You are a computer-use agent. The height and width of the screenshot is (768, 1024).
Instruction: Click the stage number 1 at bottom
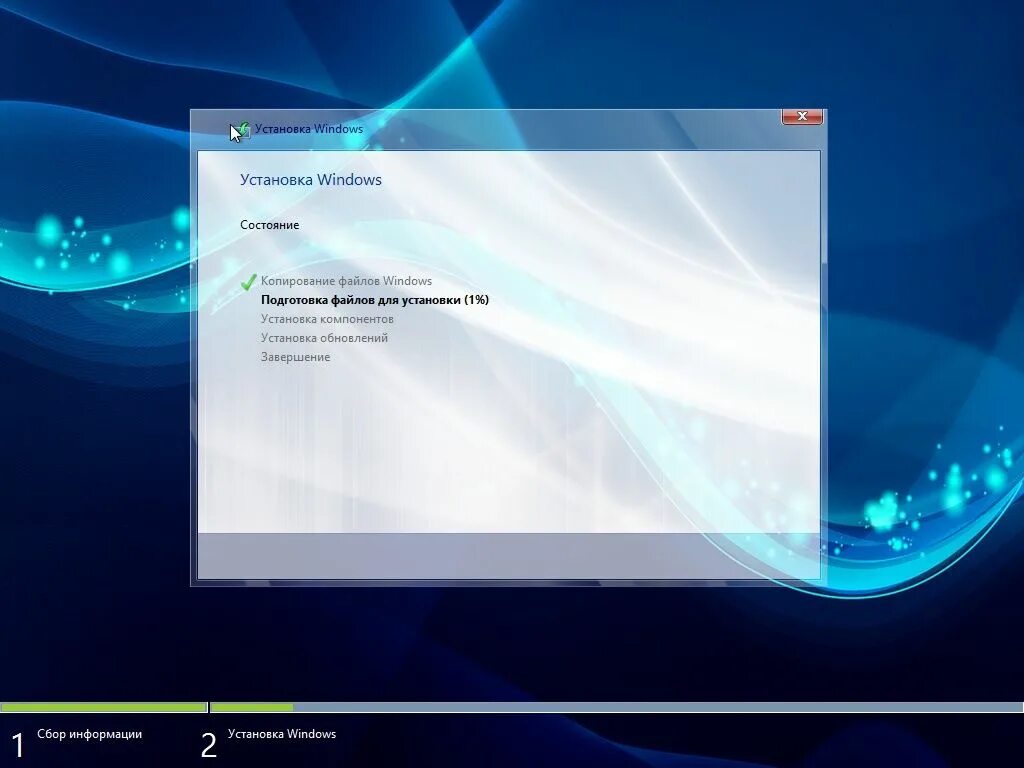tap(18, 746)
